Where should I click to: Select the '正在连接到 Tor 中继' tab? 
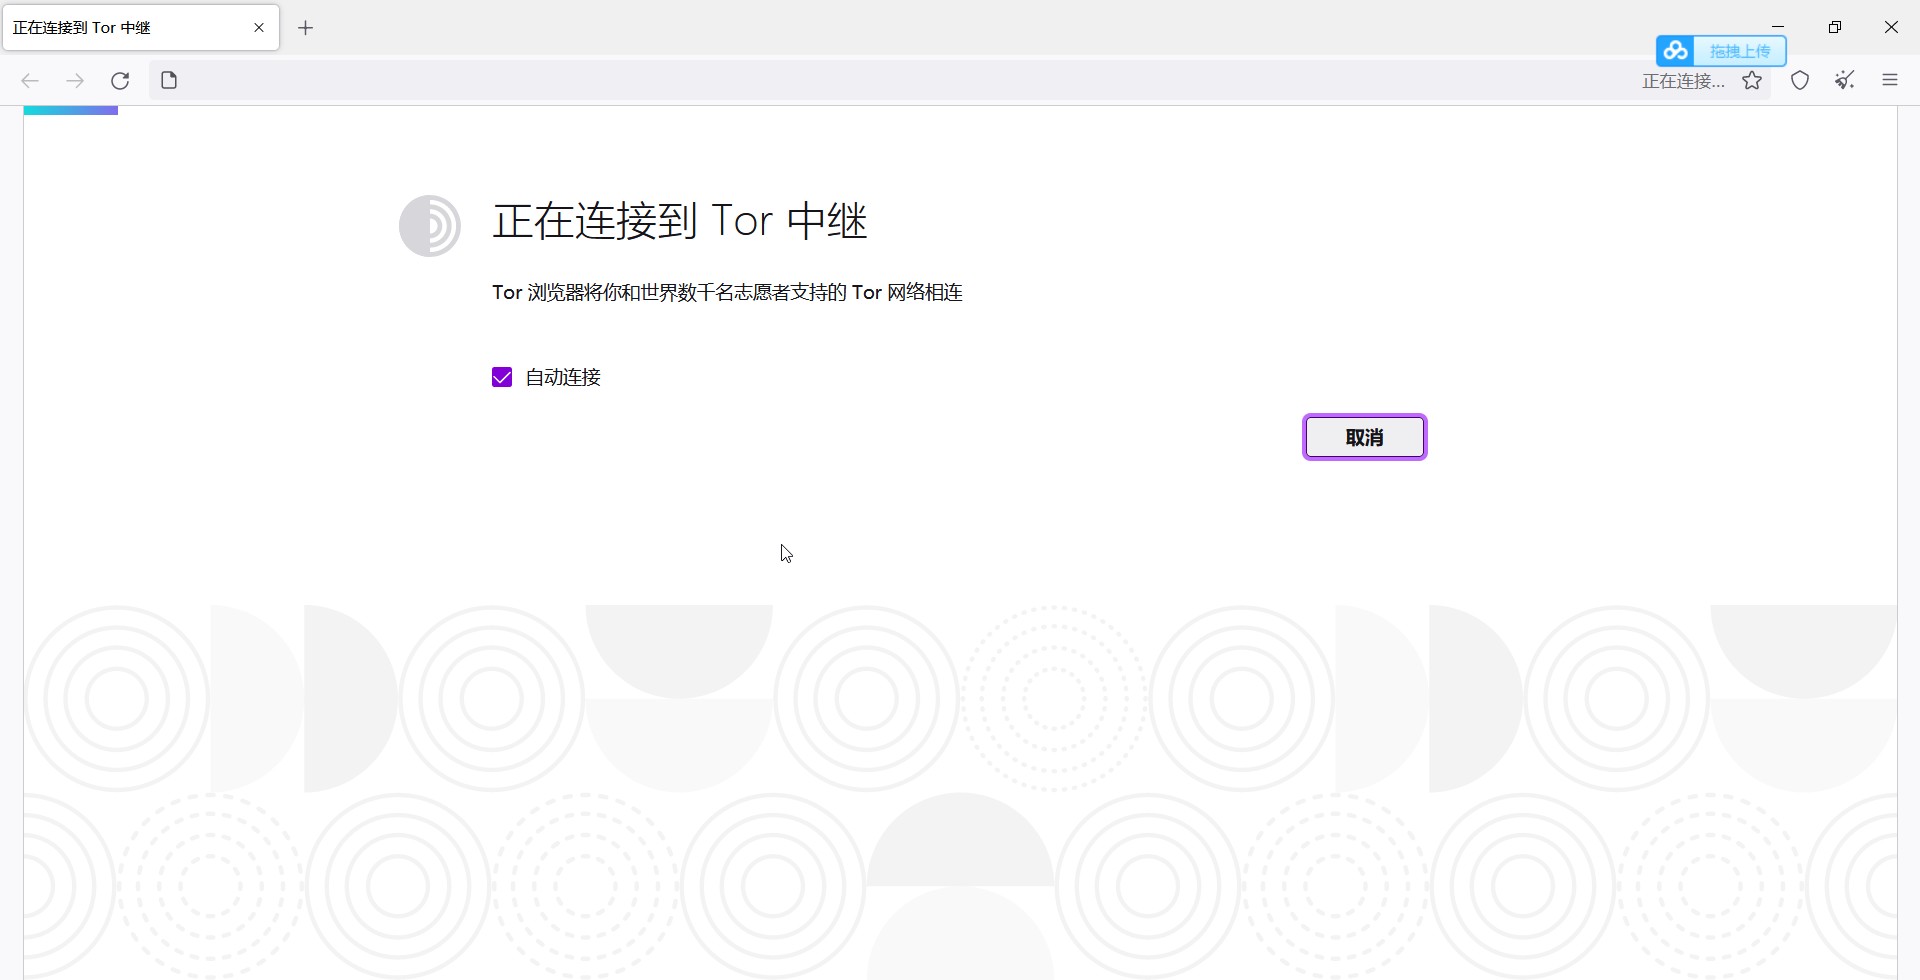140,28
